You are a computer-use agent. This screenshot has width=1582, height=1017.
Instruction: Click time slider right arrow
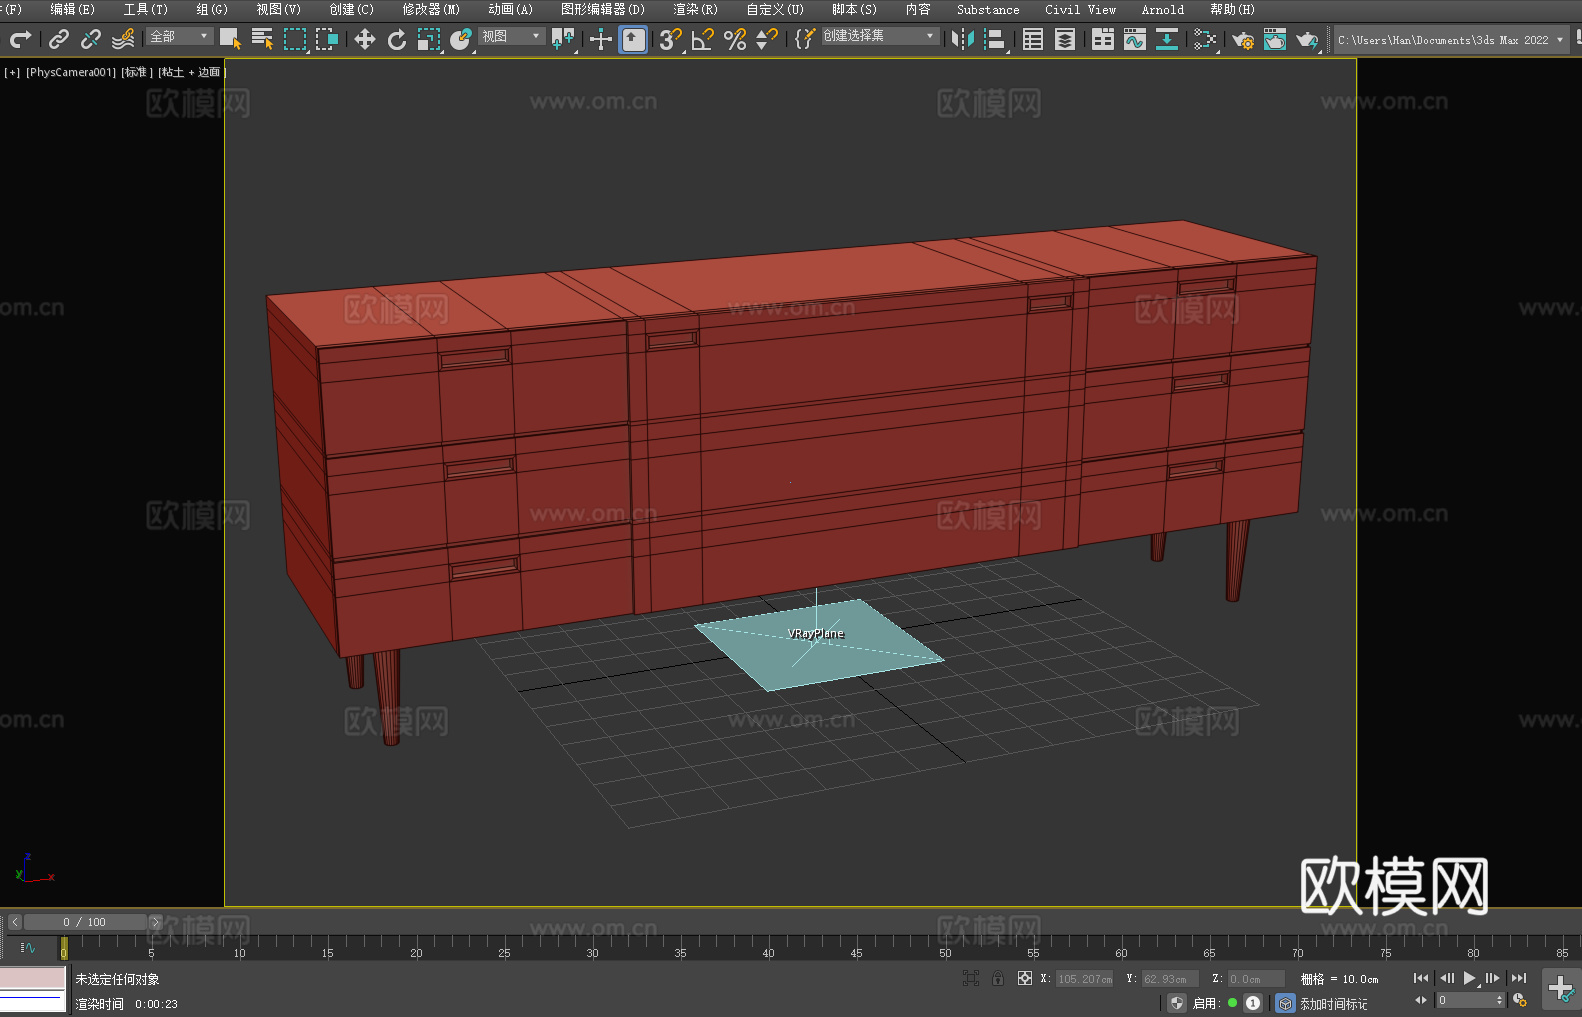(155, 922)
